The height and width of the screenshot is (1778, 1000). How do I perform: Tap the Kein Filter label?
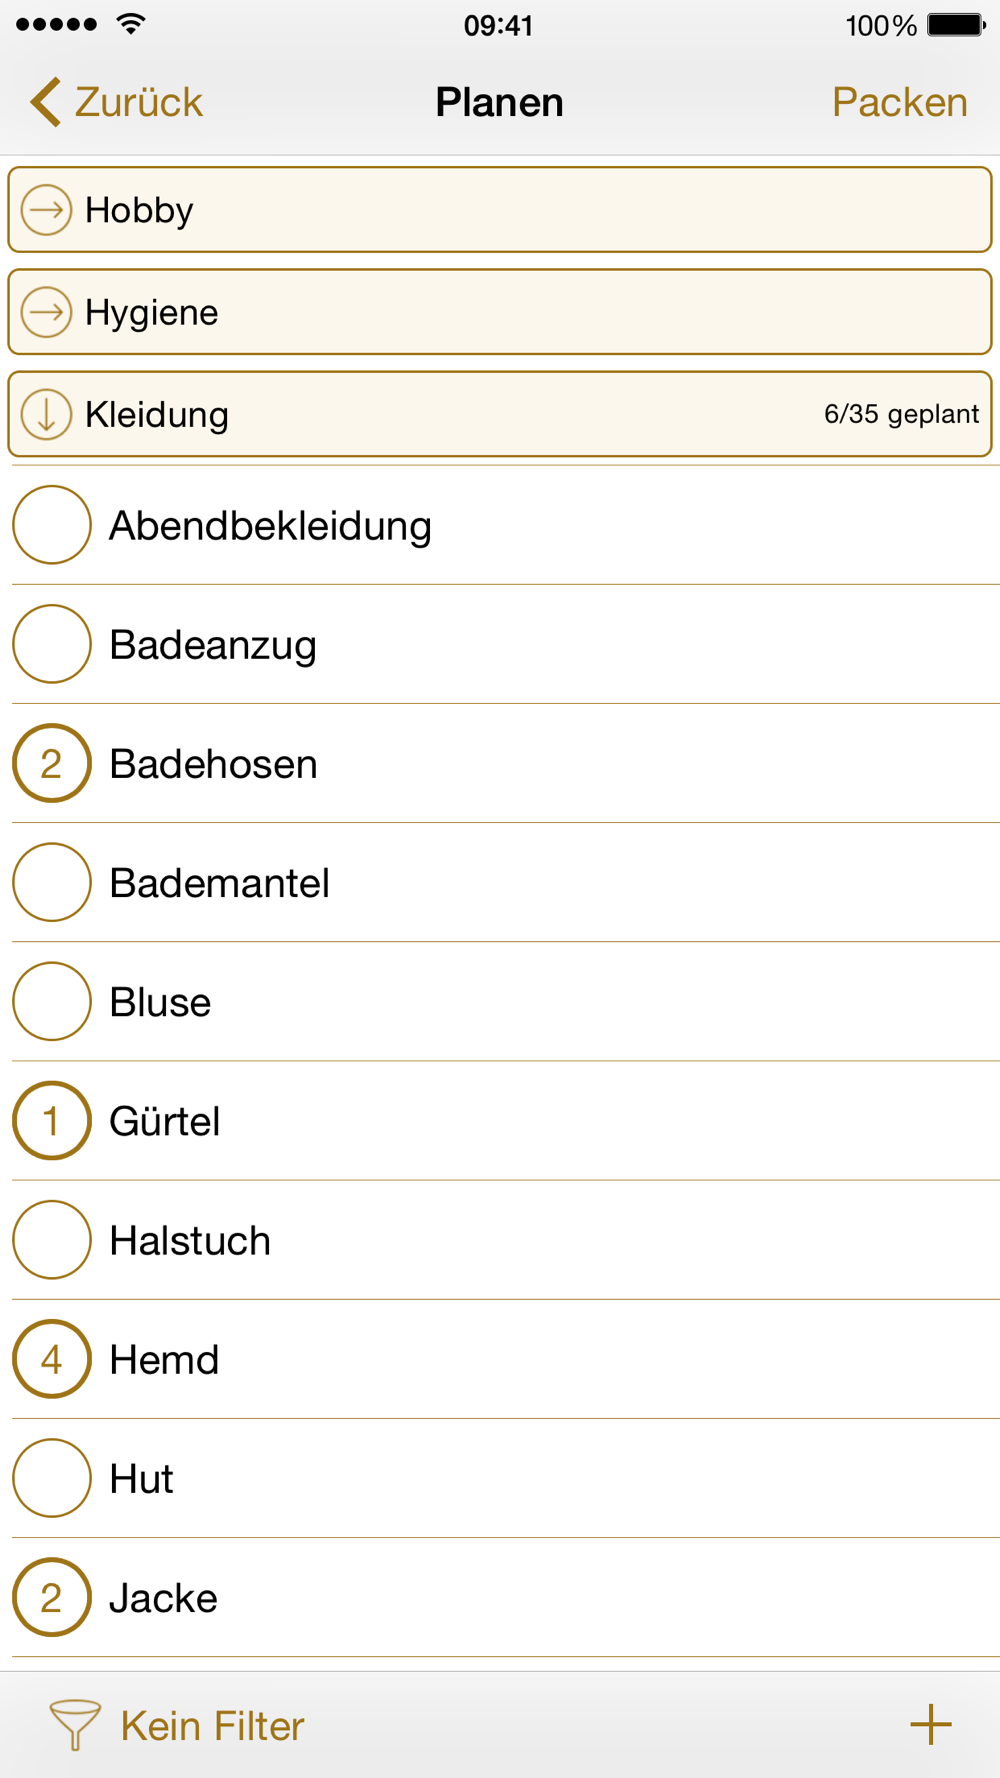(x=212, y=1726)
